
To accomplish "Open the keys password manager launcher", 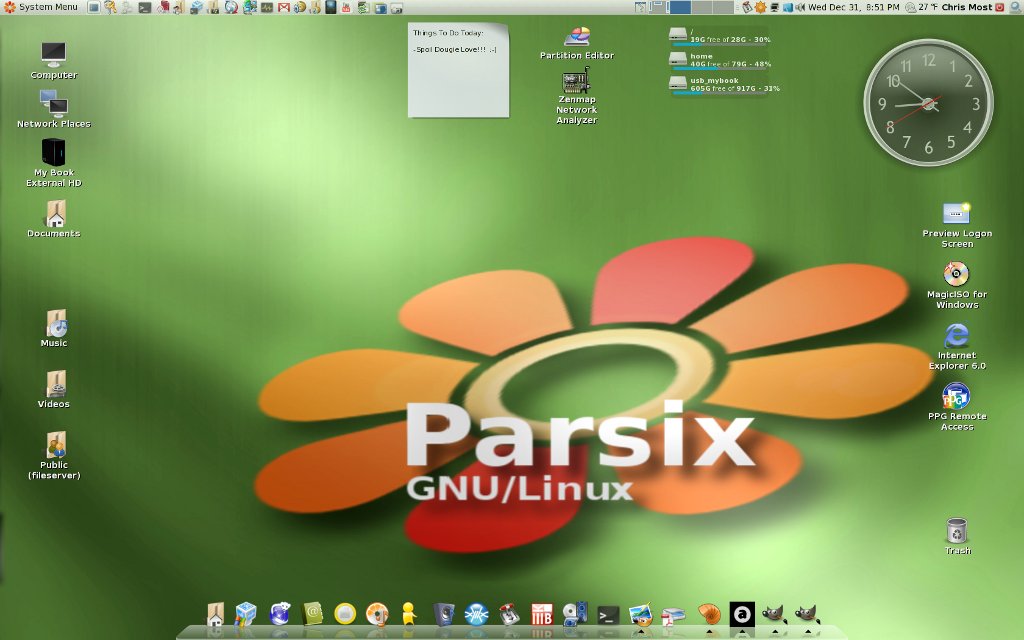I will (110, 7).
